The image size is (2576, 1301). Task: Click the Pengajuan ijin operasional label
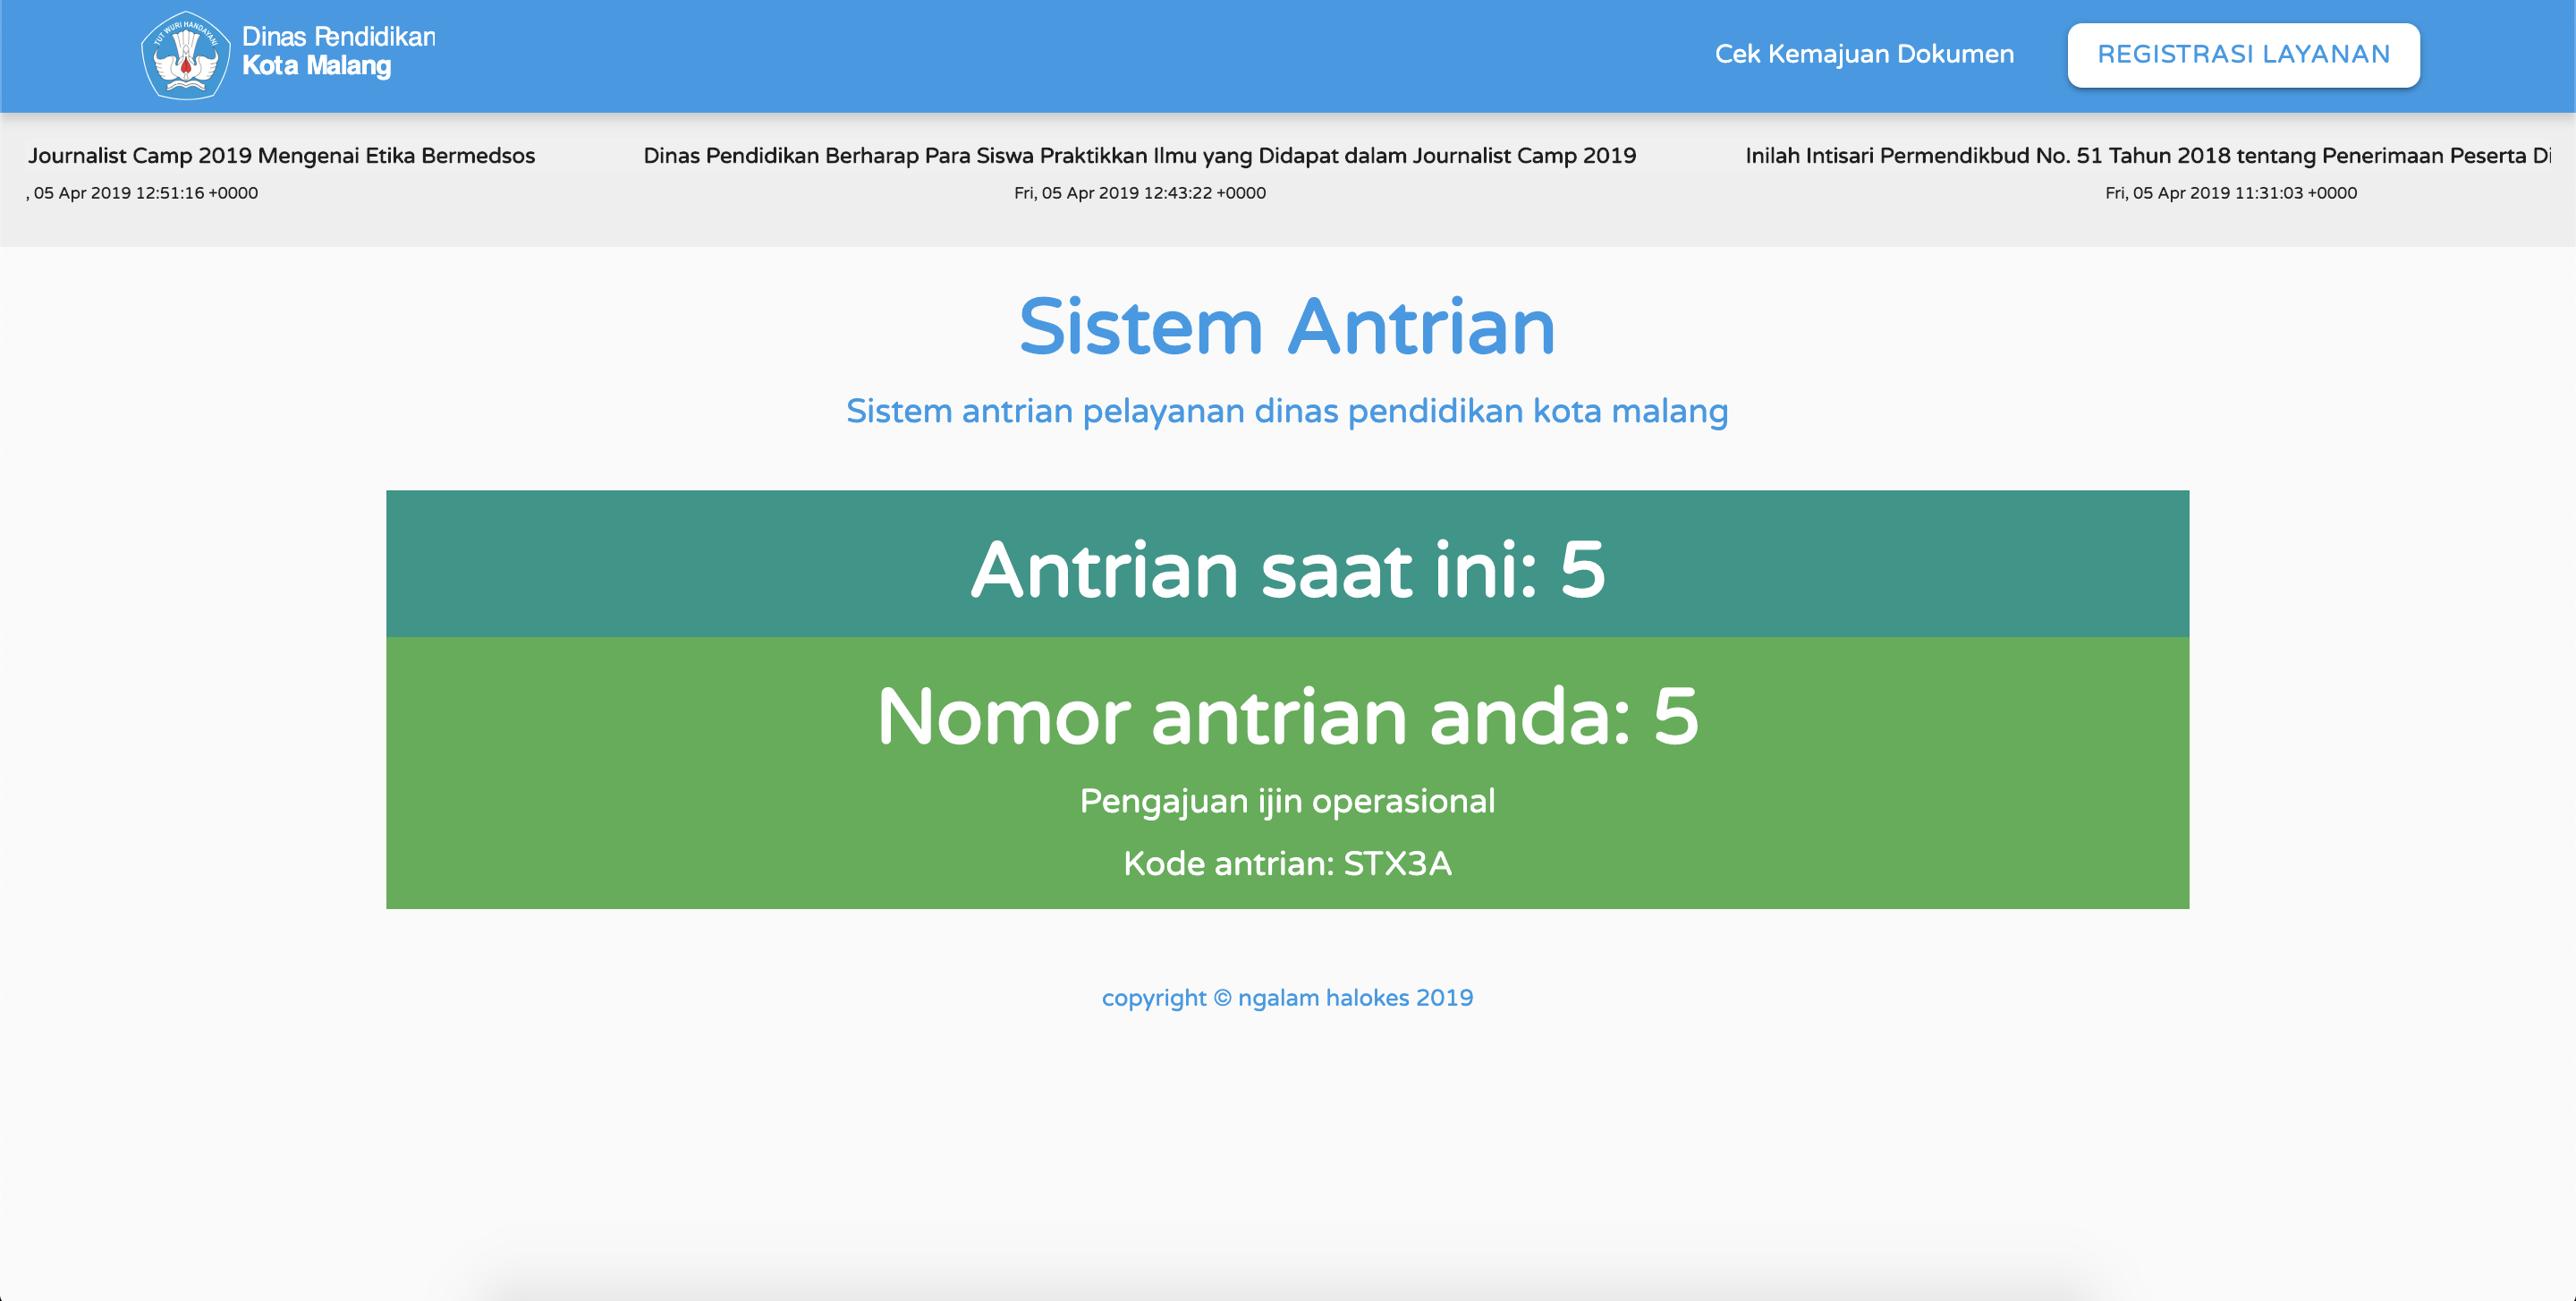click(1288, 800)
